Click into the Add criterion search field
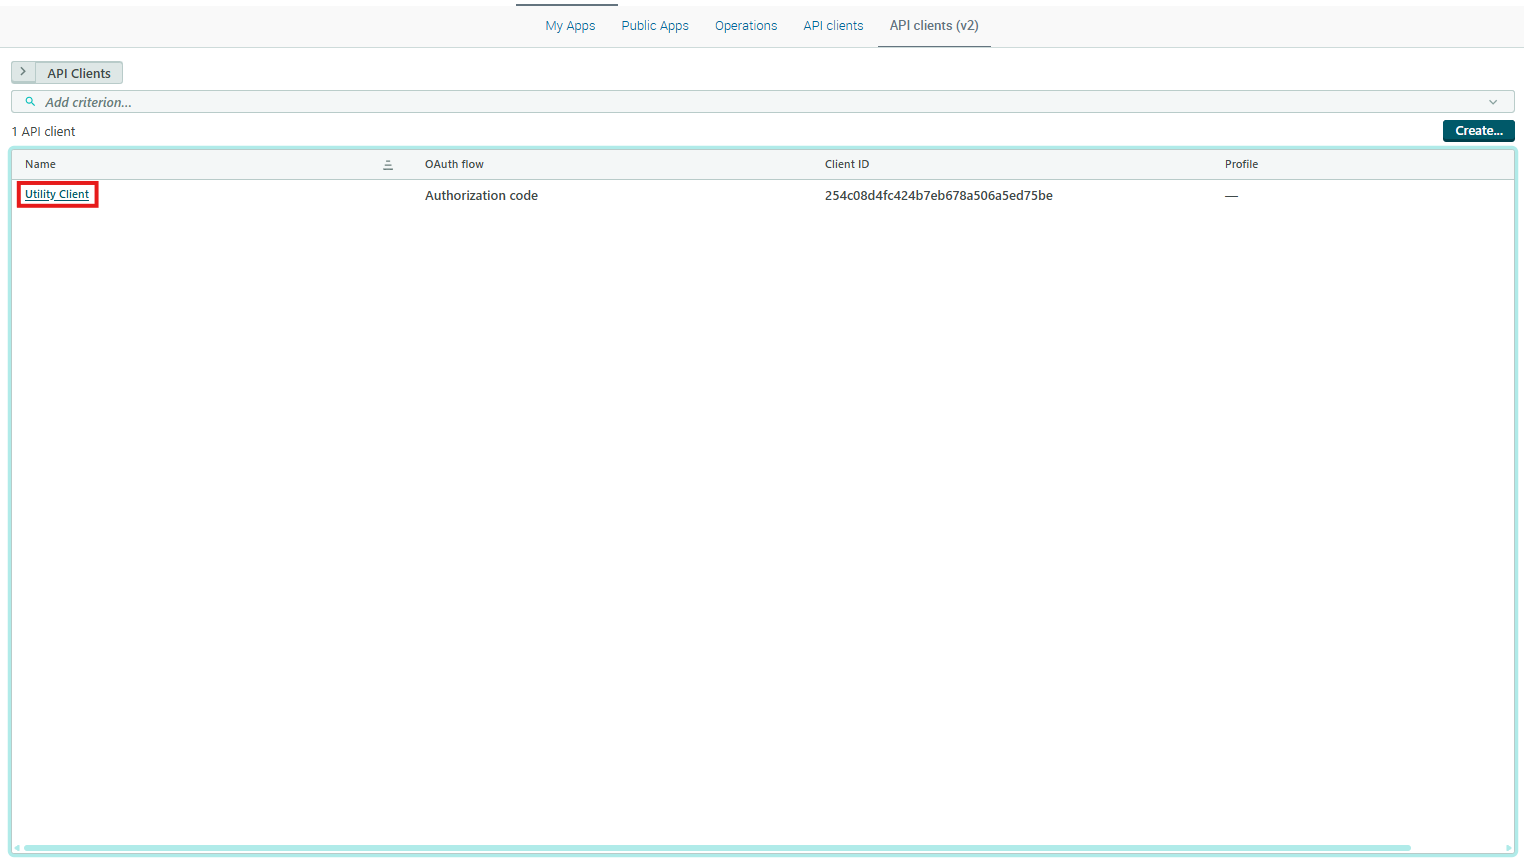The width and height of the screenshot is (1524, 865). tap(700, 102)
